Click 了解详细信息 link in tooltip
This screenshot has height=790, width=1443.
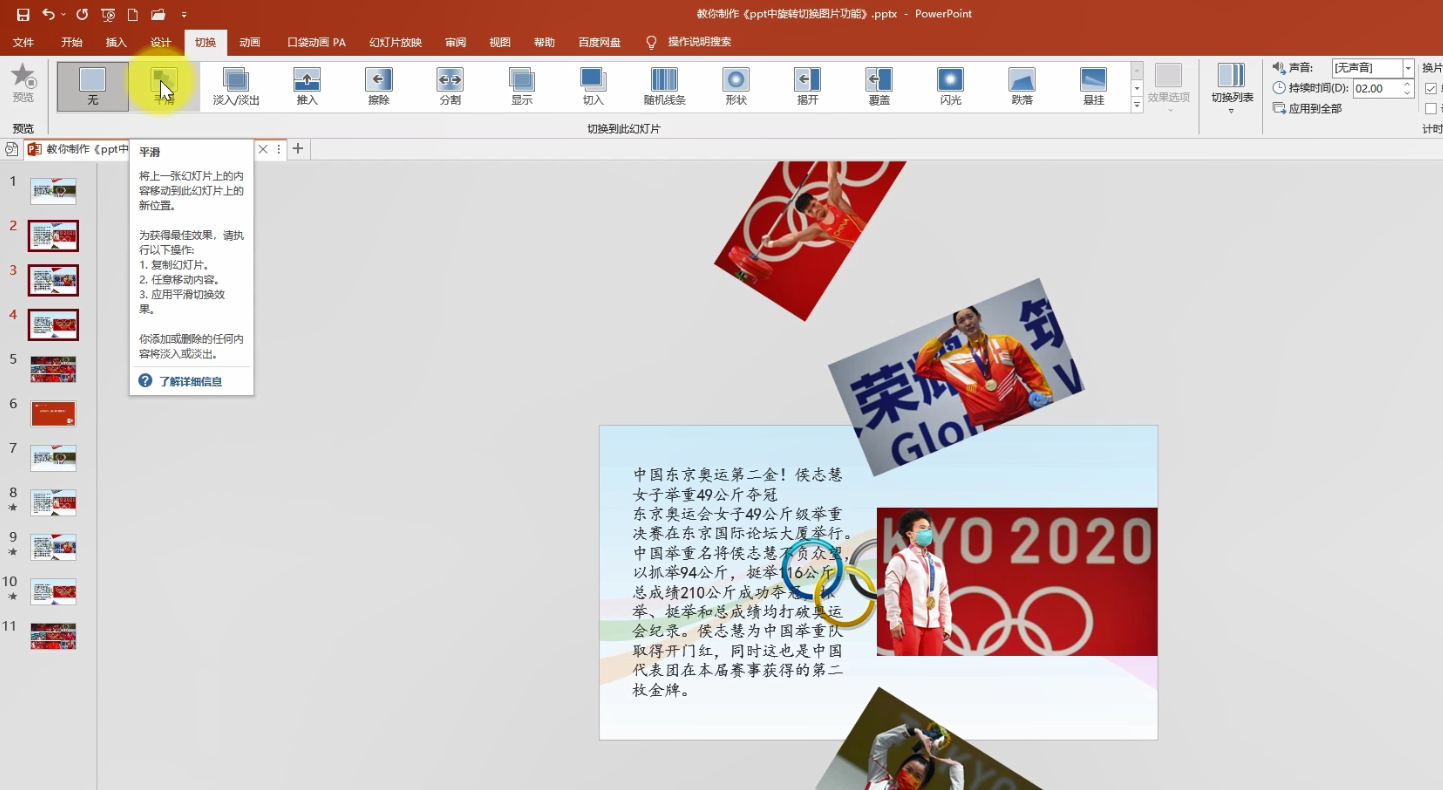[190, 381]
